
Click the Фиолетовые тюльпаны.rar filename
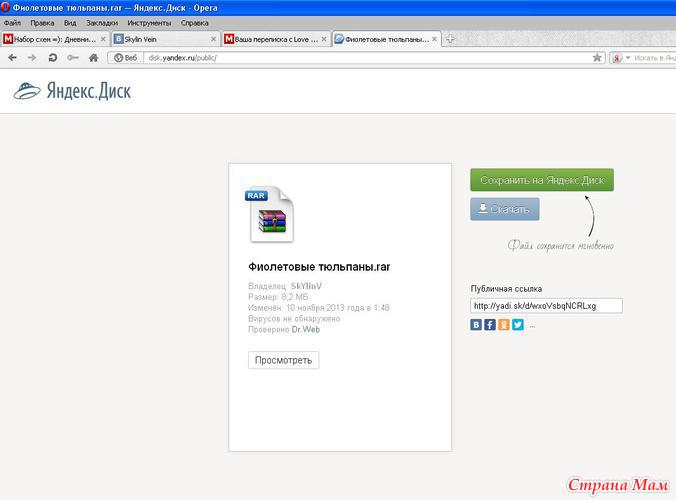pos(319,267)
